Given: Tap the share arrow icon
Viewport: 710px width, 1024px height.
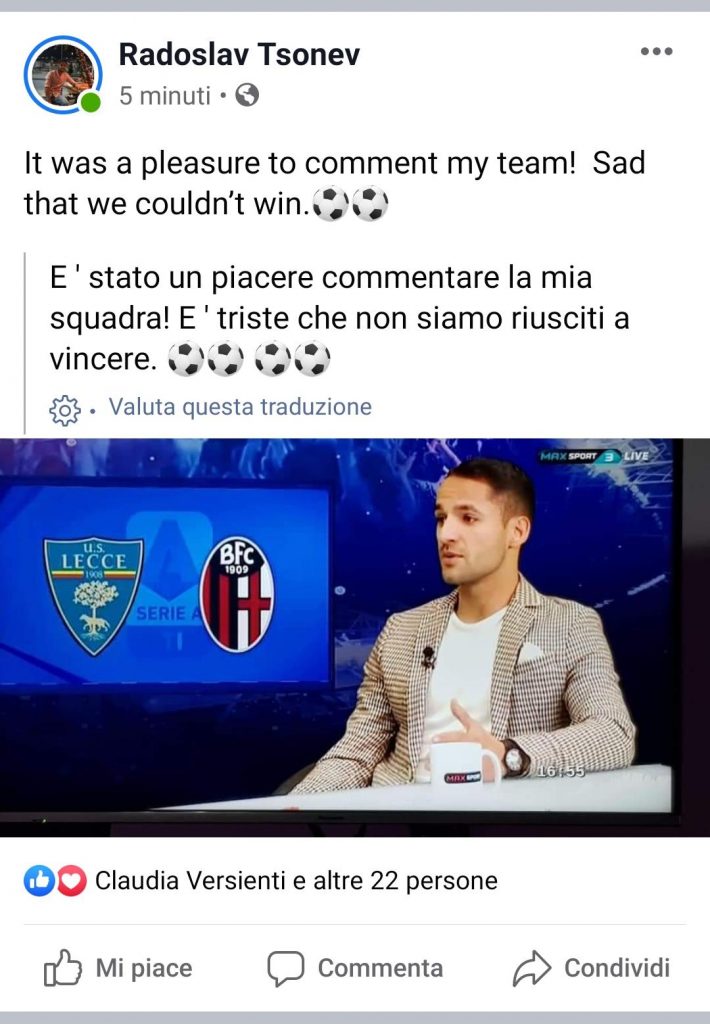Looking at the screenshot, I should pyautogui.click(x=532, y=968).
